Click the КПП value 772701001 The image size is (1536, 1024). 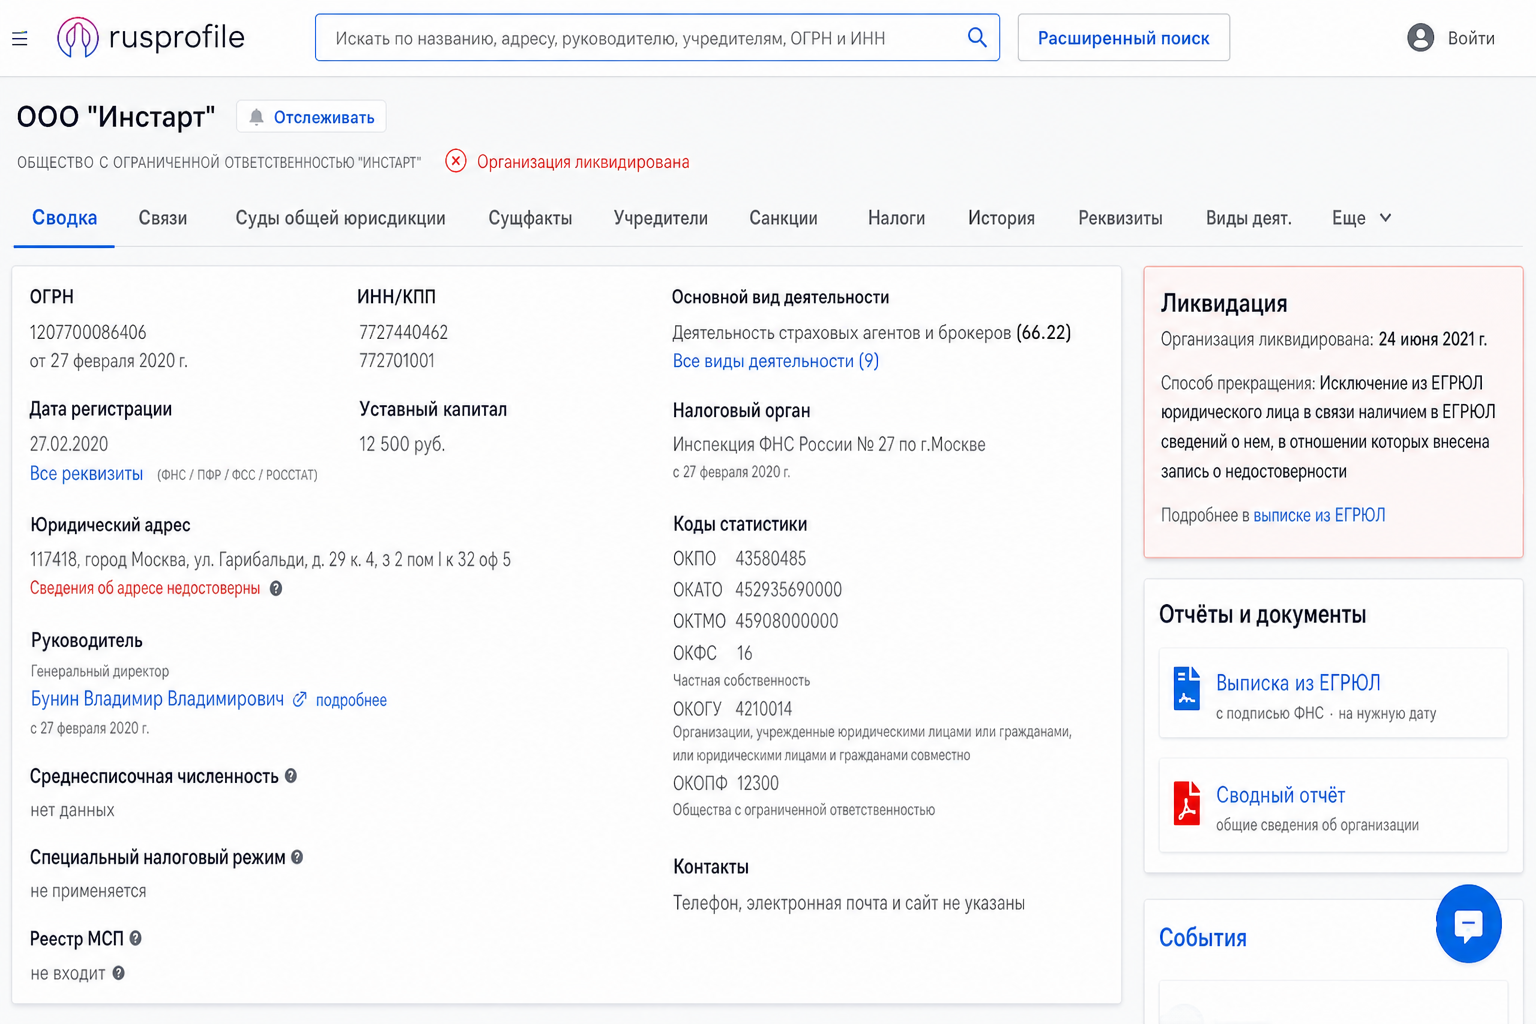point(397,361)
